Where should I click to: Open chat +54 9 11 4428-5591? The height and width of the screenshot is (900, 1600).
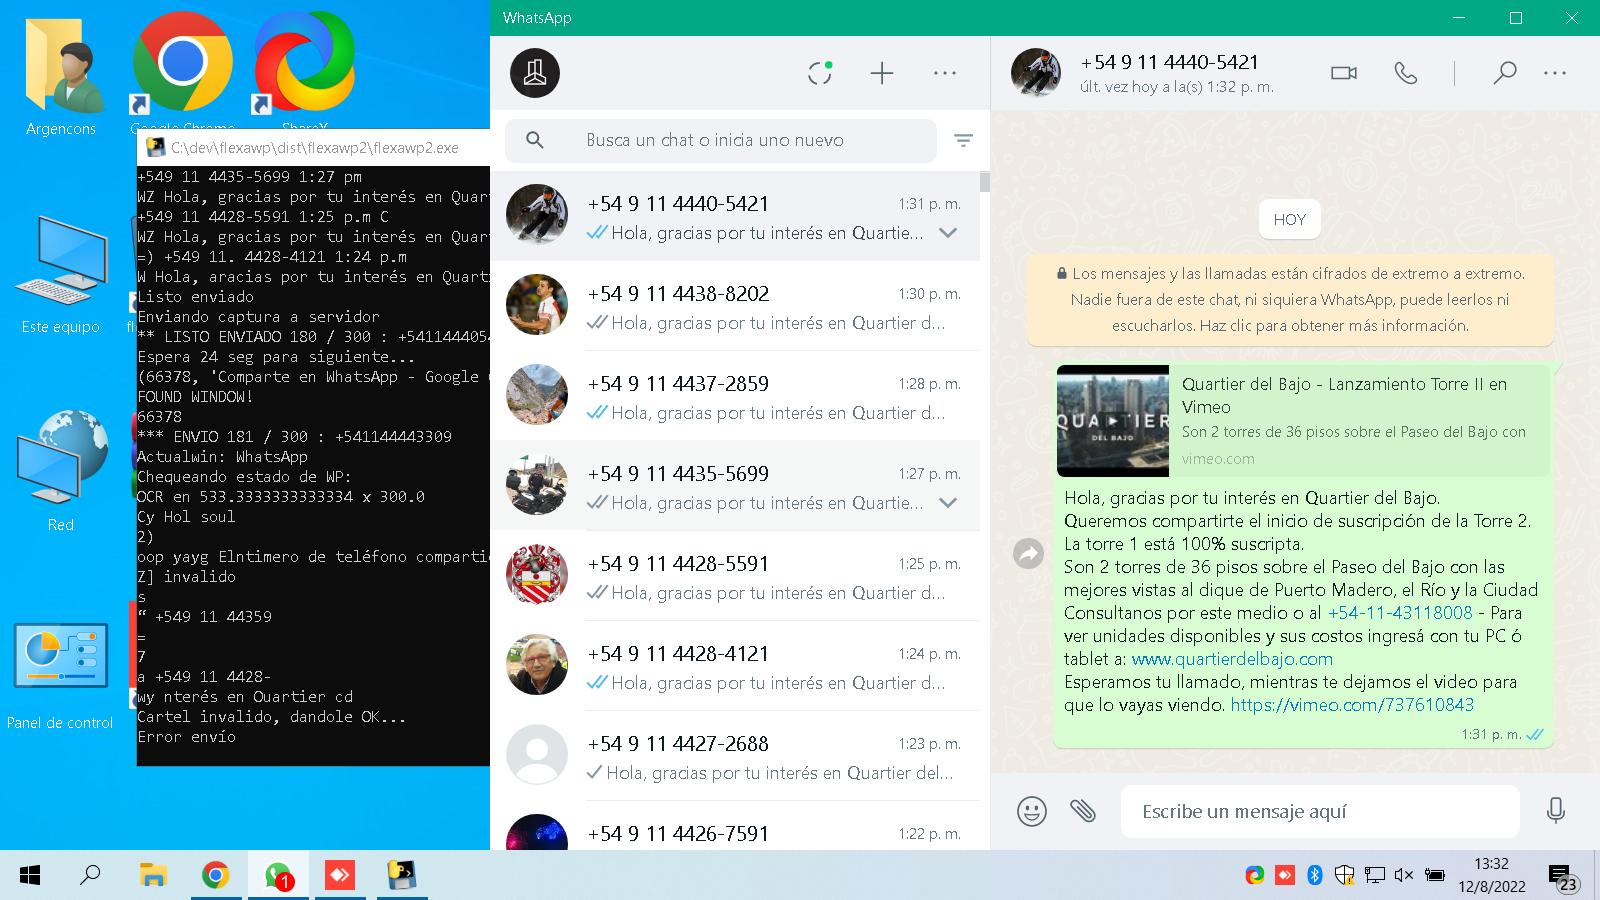(735, 576)
